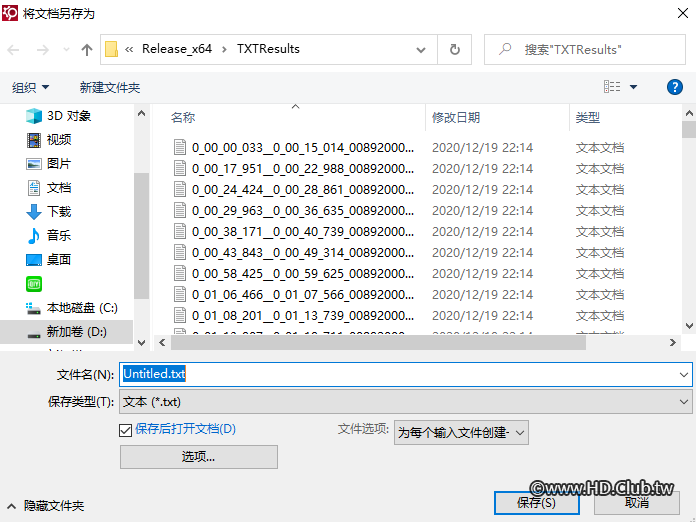This screenshot has height=522, width=696.
Task: Close the save-as dialog
Action: (683, 13)
